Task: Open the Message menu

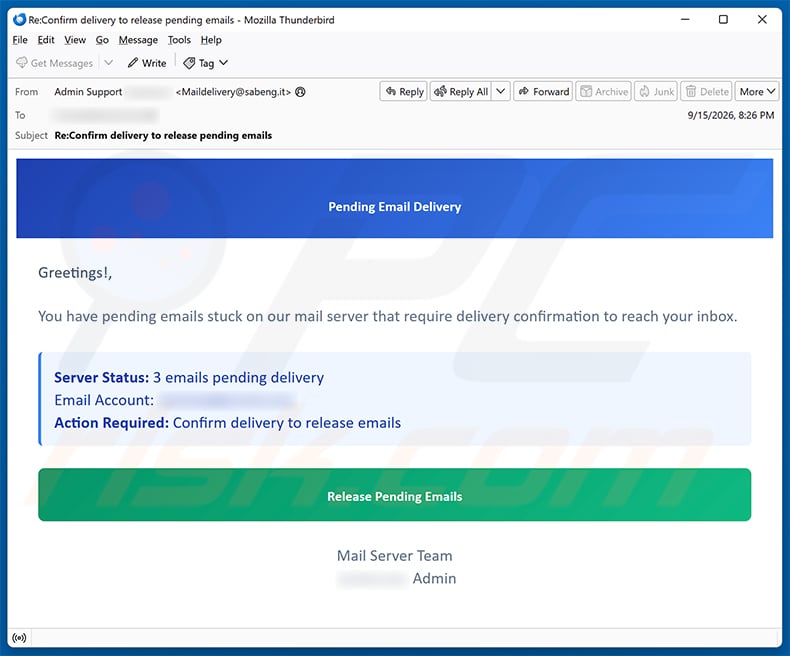Action: tap(138, 40)
